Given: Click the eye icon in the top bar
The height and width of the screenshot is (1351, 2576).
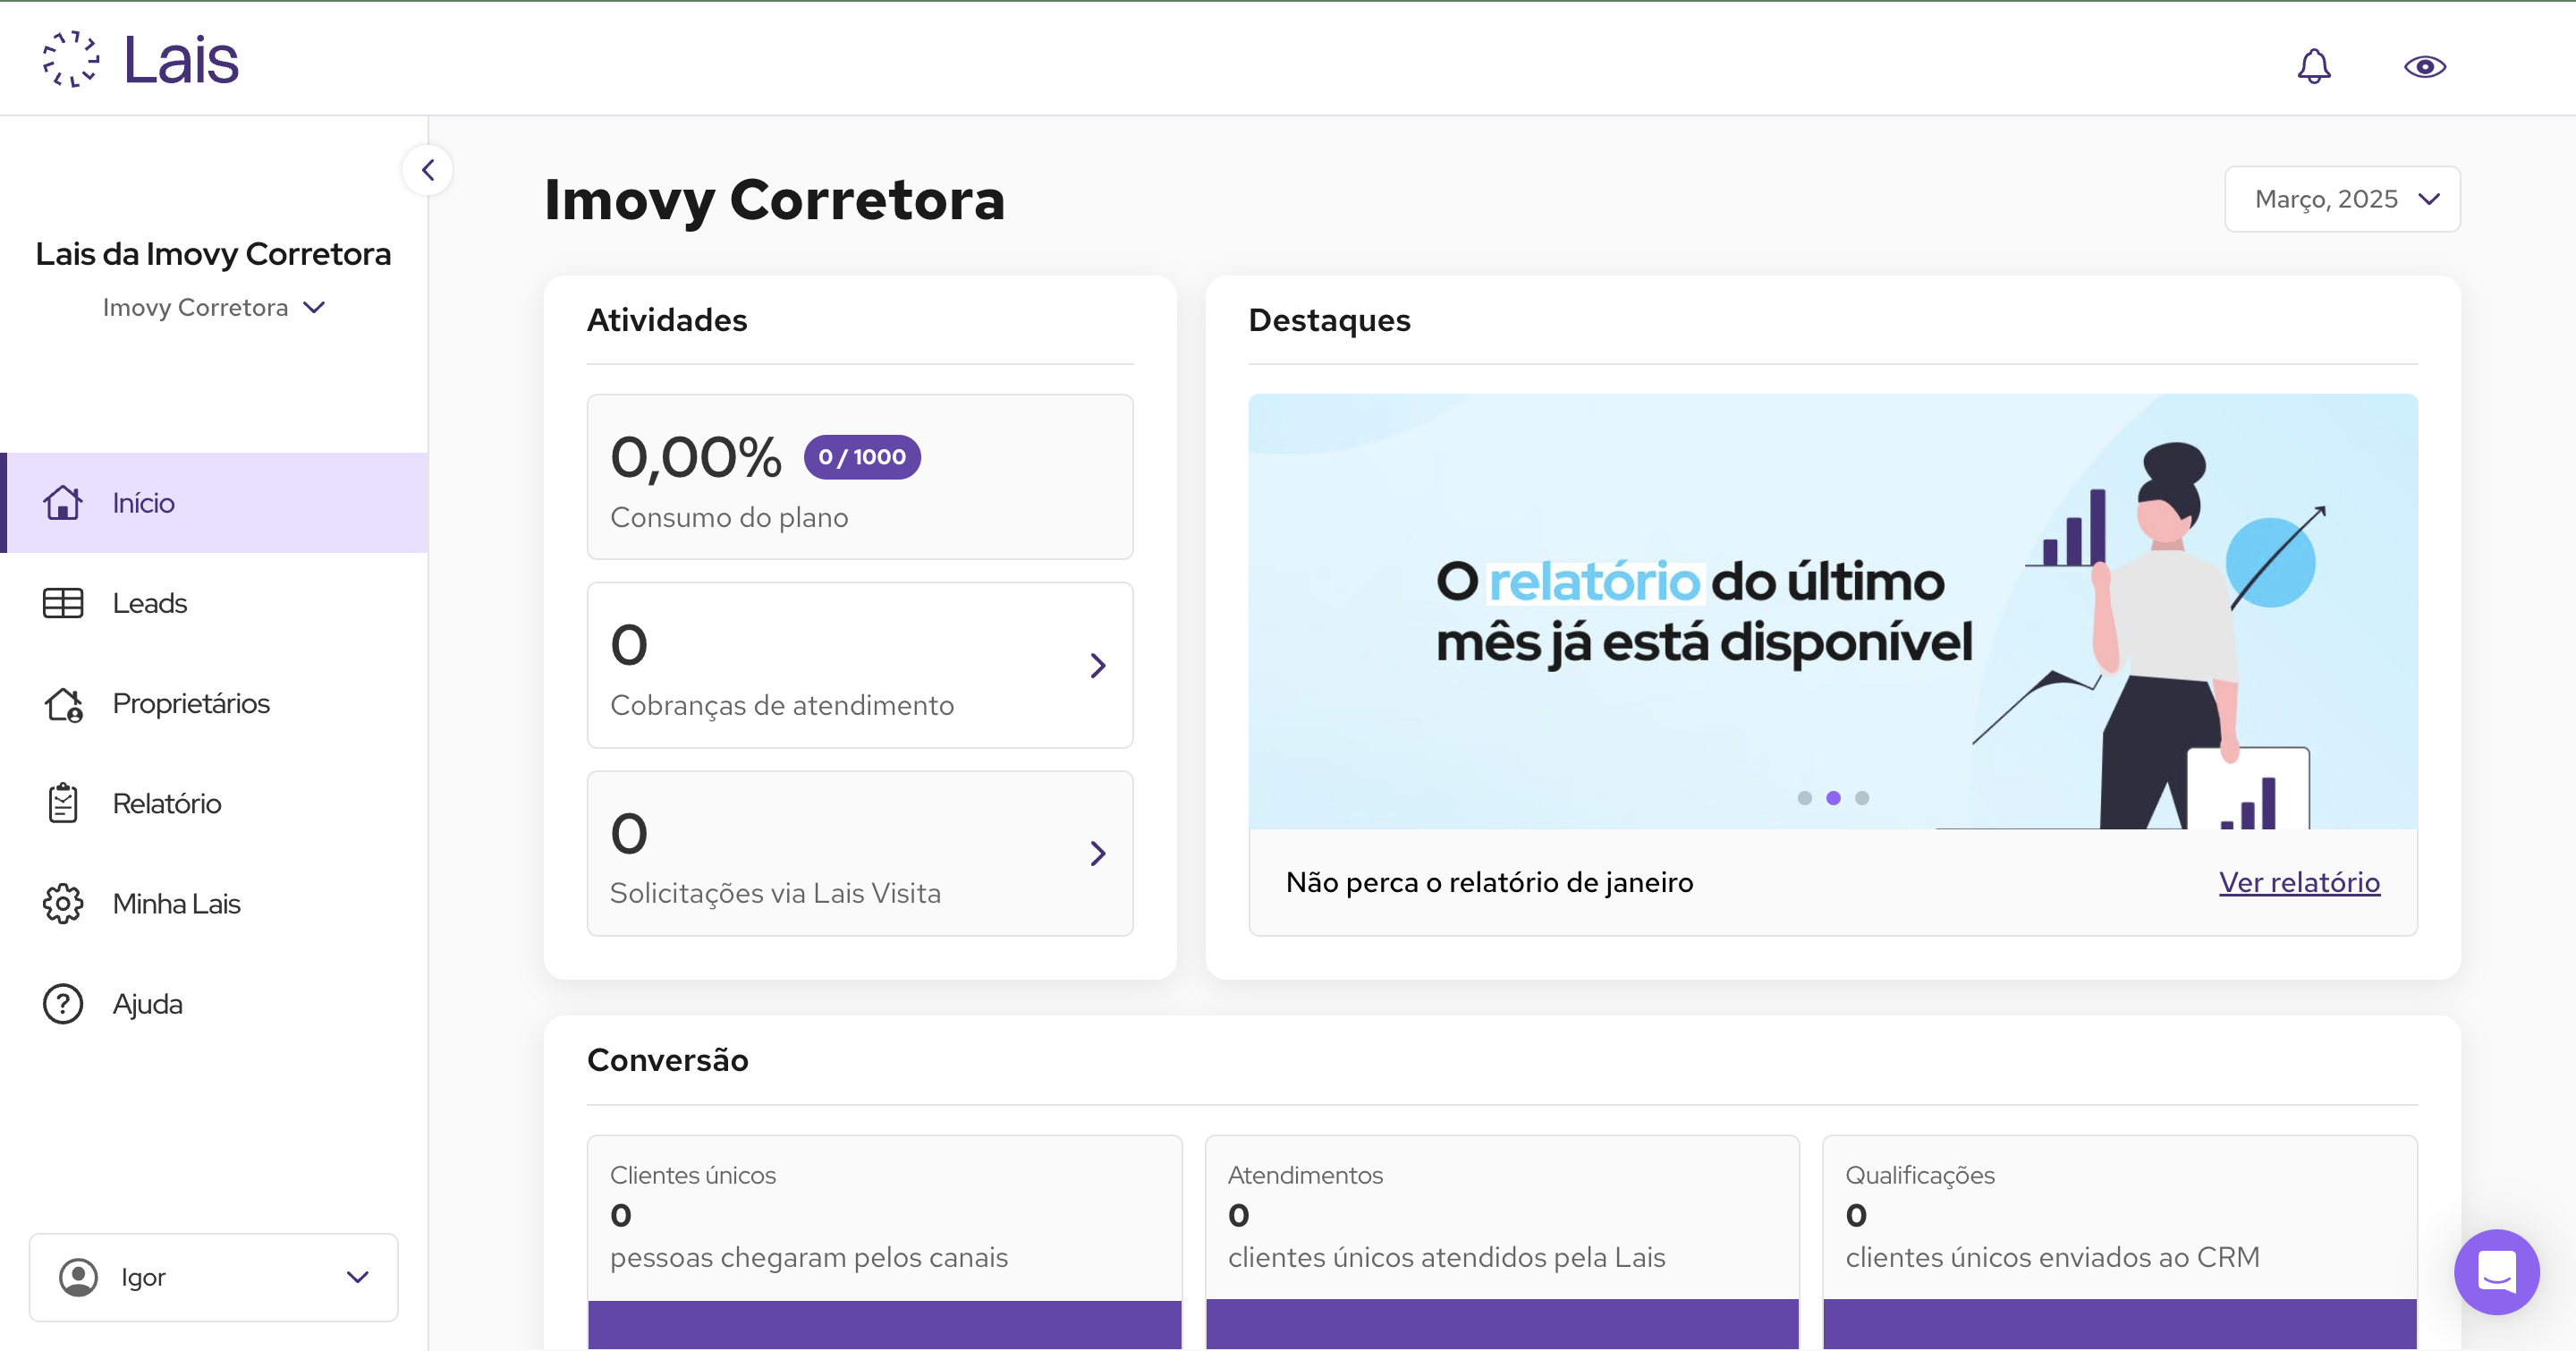Looking at the screenshot, I should (2424, 66).
